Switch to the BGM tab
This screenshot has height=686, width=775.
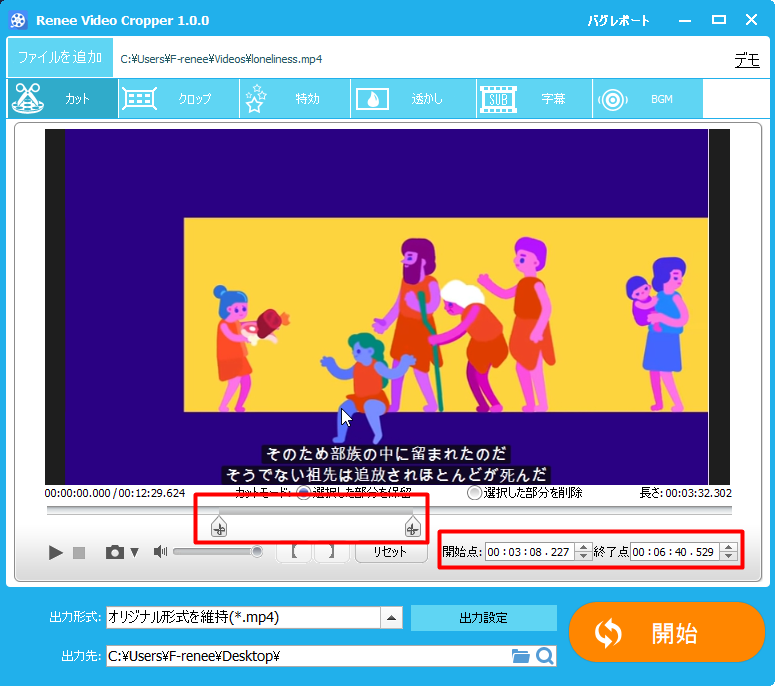coord(647,99)
